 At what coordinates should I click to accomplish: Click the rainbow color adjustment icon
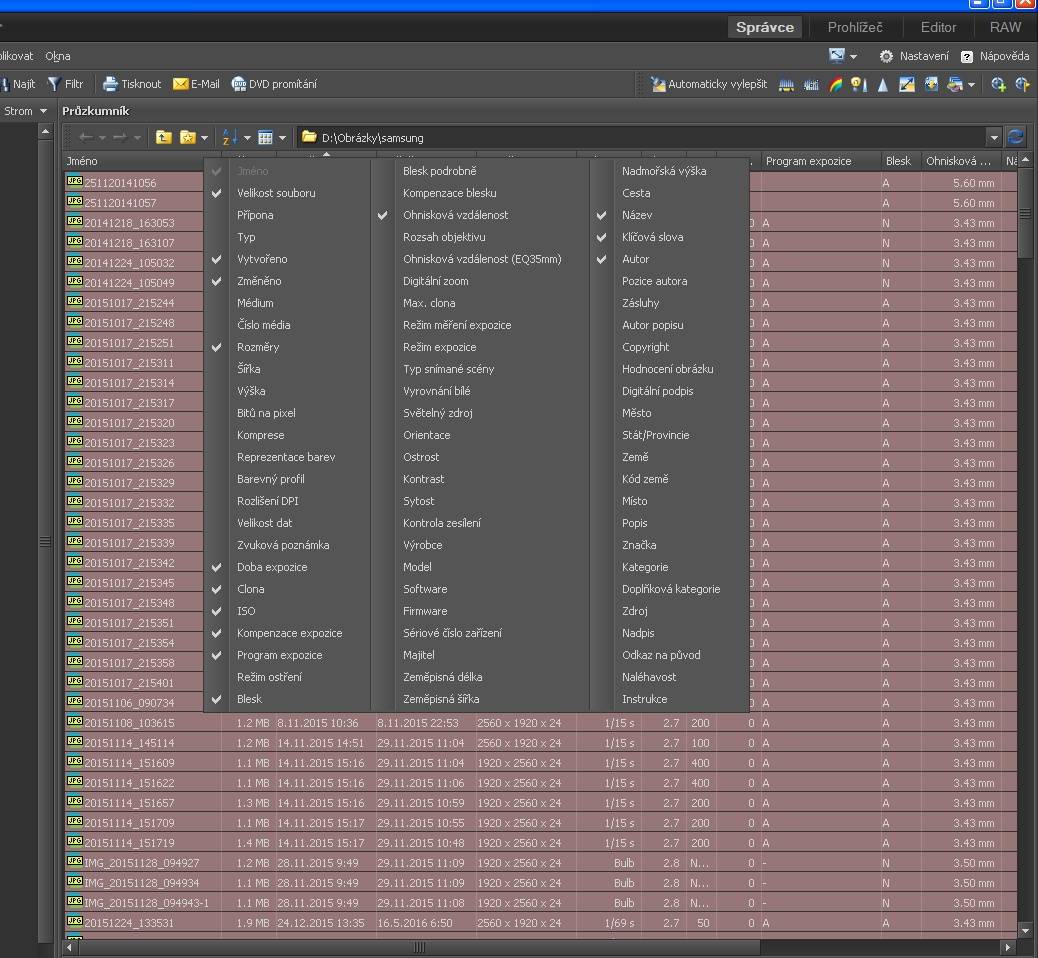point(835,84)
